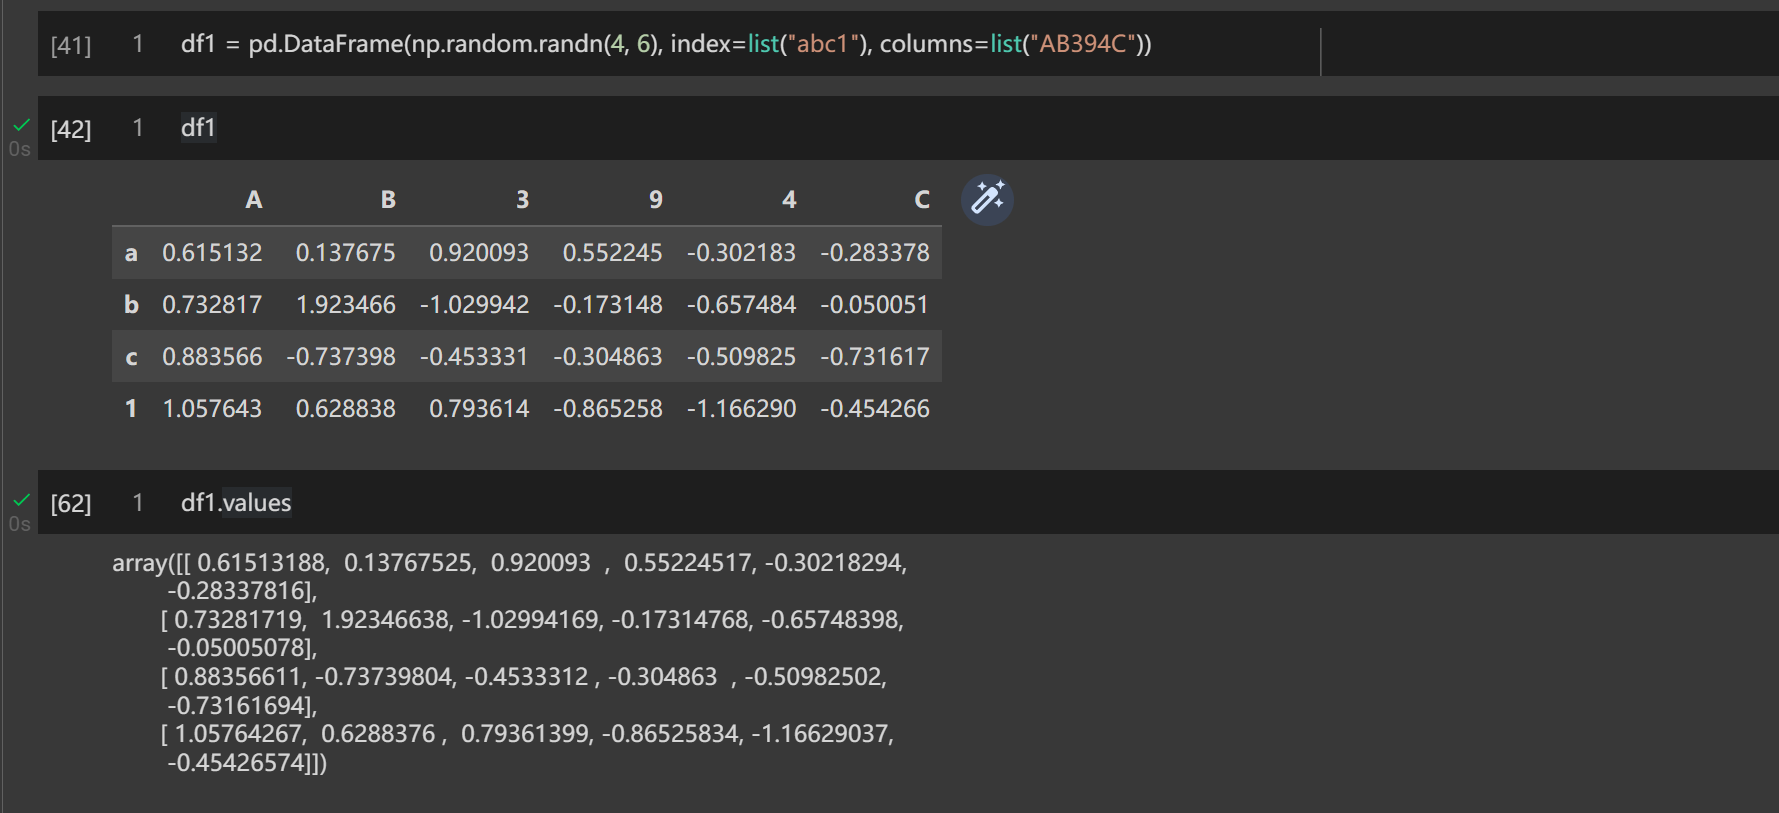Click table value -0.302183
This screenshot has height=813, width=1779.
click(x=742, y=253)
